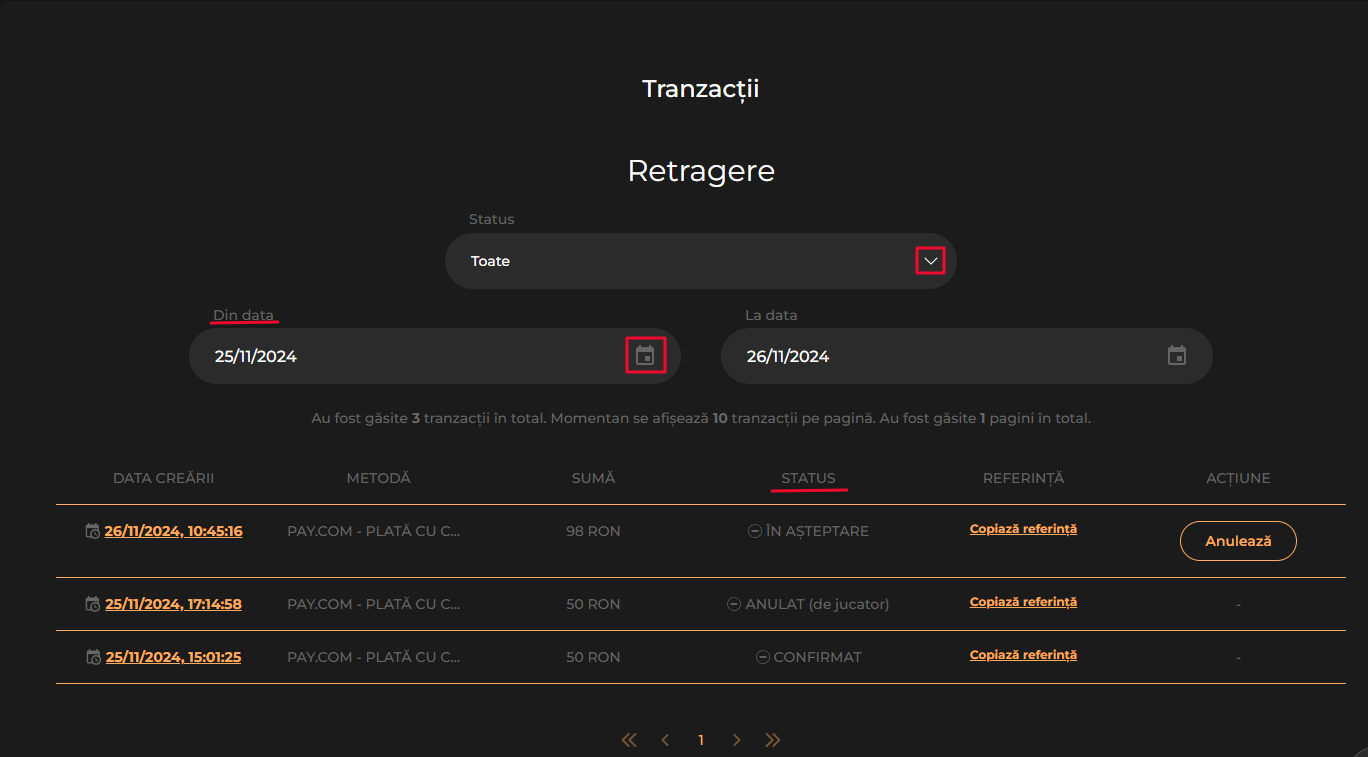Click the STATUS column header
Image resolution: width=1368 pixels, height=757 pixels.
pos(808,478)
